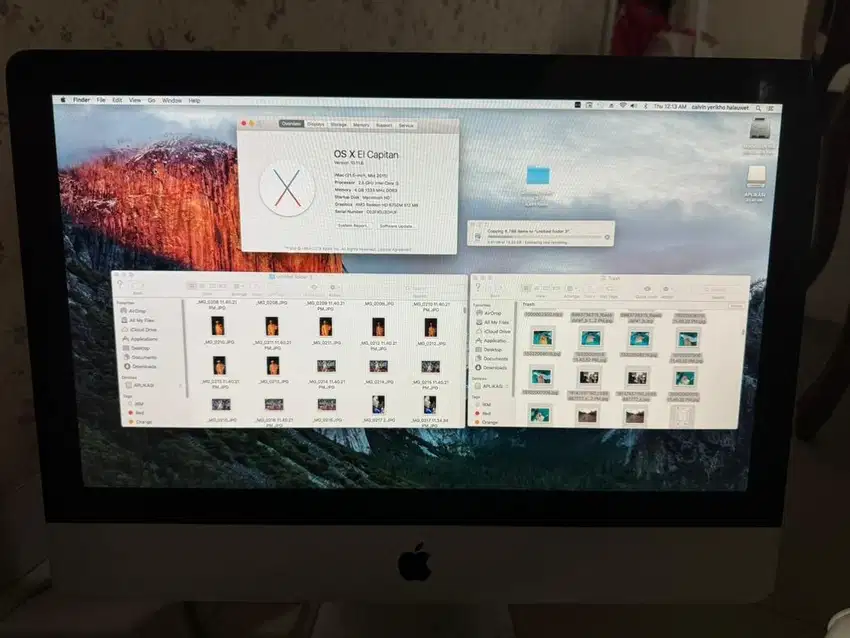Click the OS X El Capitan logo circle
The width and height of the screenshot is (850, 638).
point(287,189)
